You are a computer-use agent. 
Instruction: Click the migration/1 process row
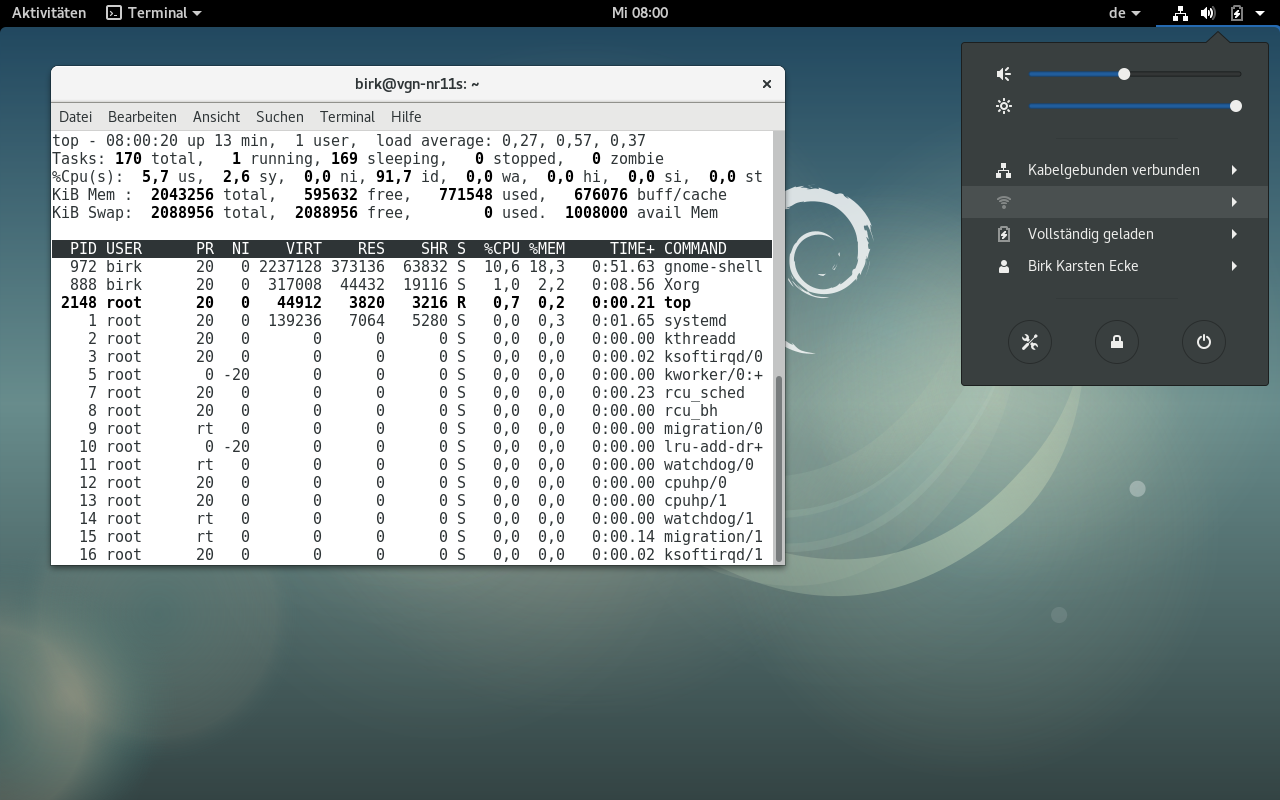412,537
